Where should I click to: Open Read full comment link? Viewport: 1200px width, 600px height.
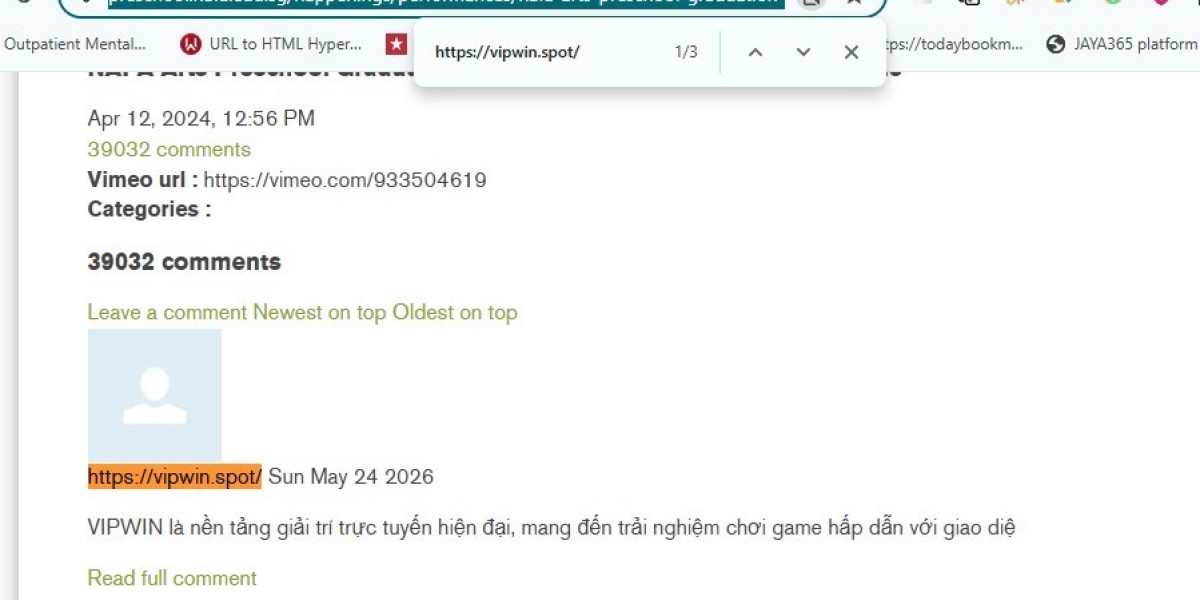pyautogui.click(x=172, y=578)
